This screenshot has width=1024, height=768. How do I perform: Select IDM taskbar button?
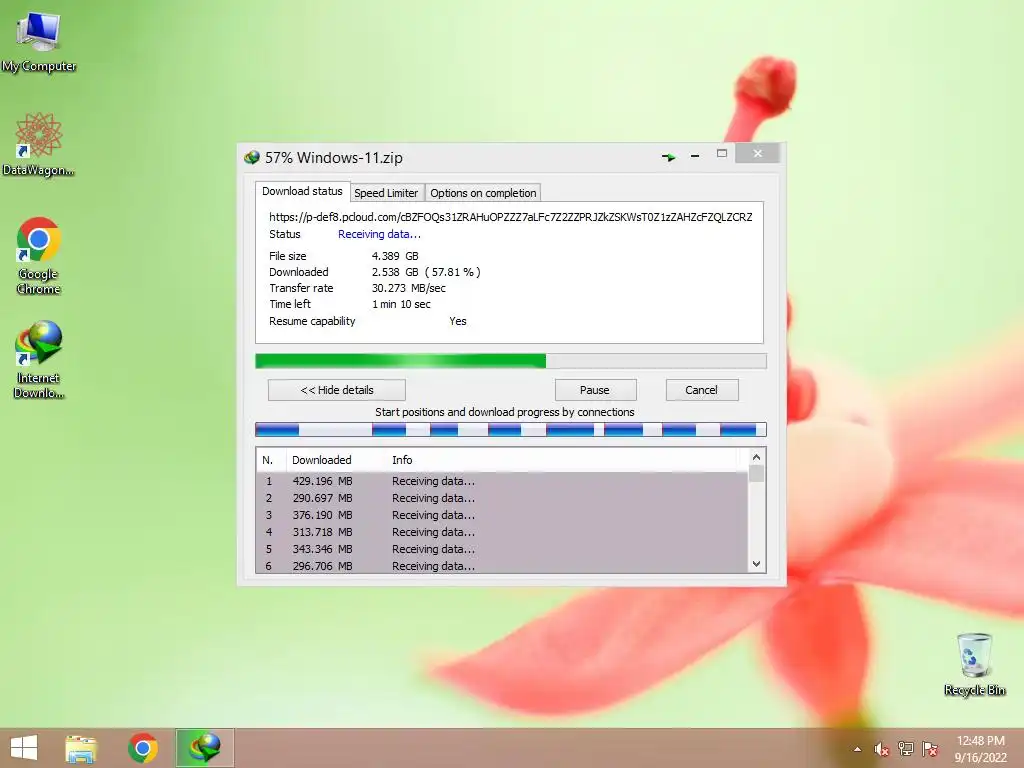(x=204, y=748)
